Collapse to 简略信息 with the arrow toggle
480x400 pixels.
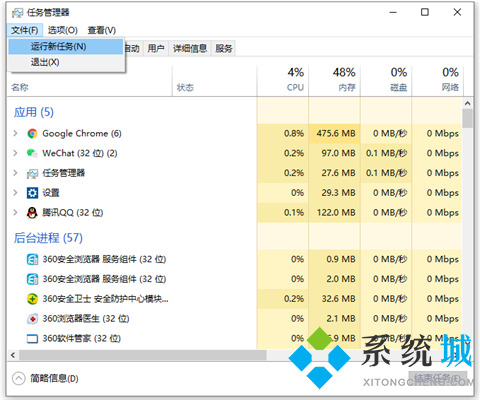(x=19, y=378)
